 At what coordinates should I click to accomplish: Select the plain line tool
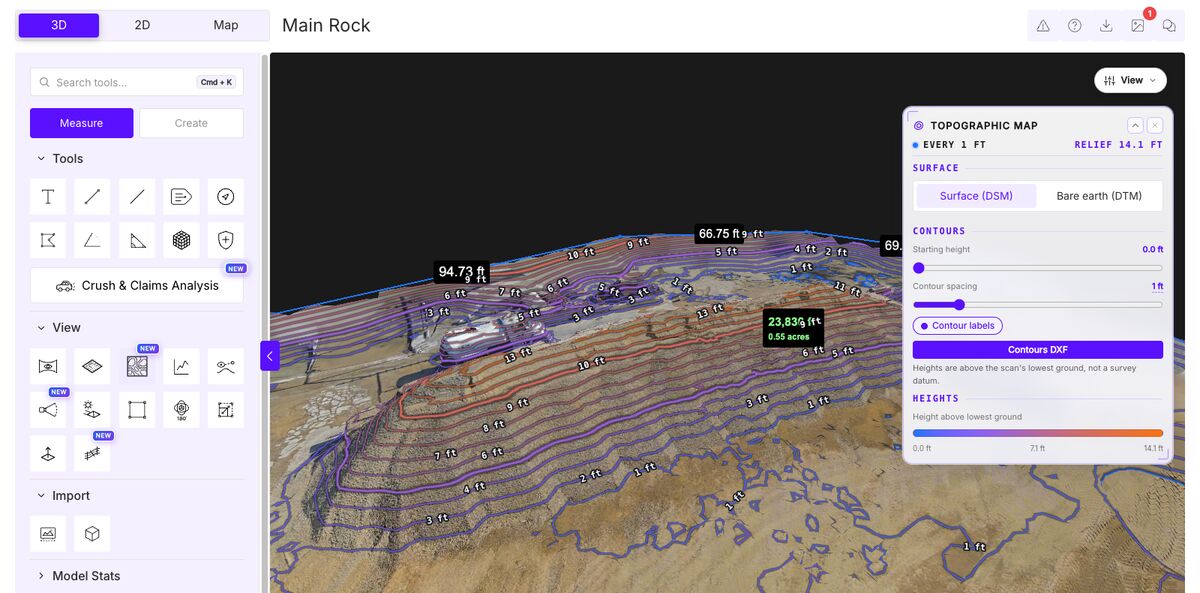pyautogui.click(x=137, y=197)
